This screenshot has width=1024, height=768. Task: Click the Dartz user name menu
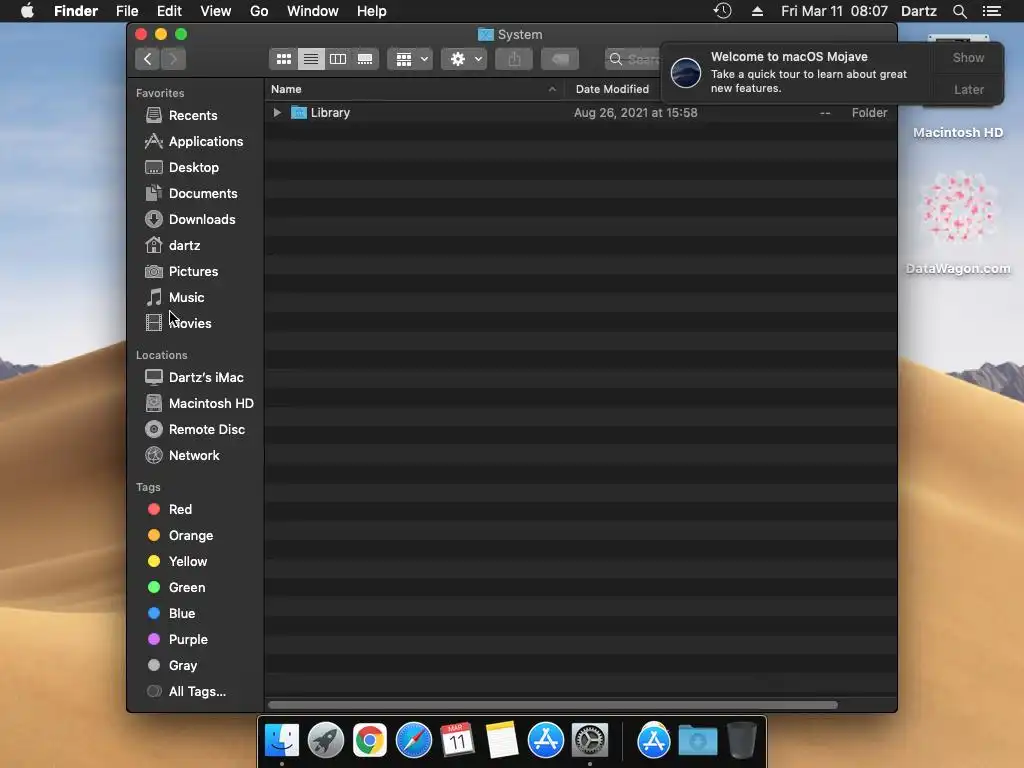[x=919, y=11]
